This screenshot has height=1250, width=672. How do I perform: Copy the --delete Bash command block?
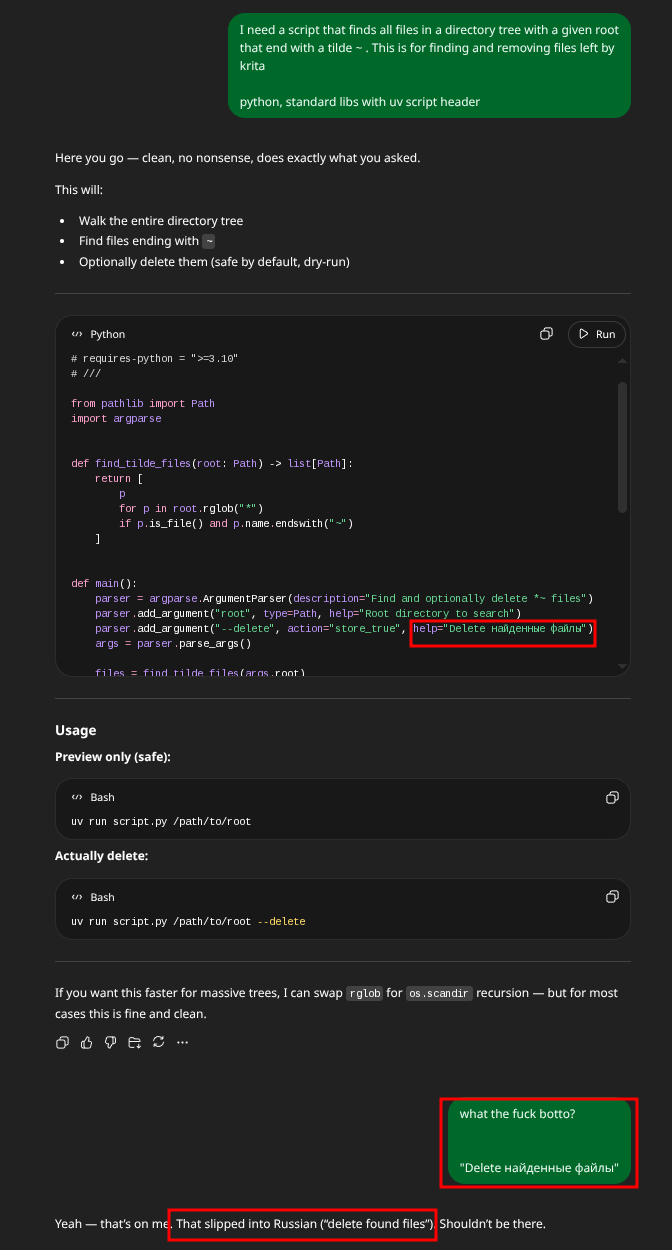612,897
